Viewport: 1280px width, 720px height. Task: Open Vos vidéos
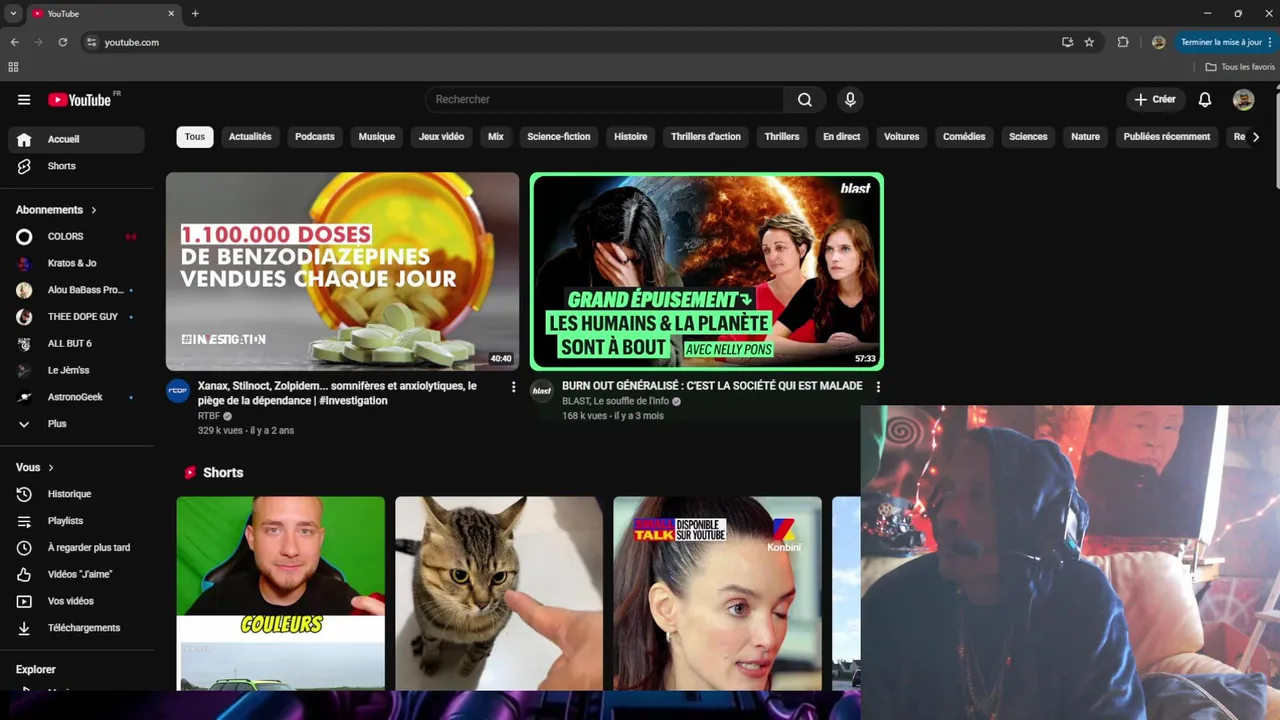click(x=76, y=601)
